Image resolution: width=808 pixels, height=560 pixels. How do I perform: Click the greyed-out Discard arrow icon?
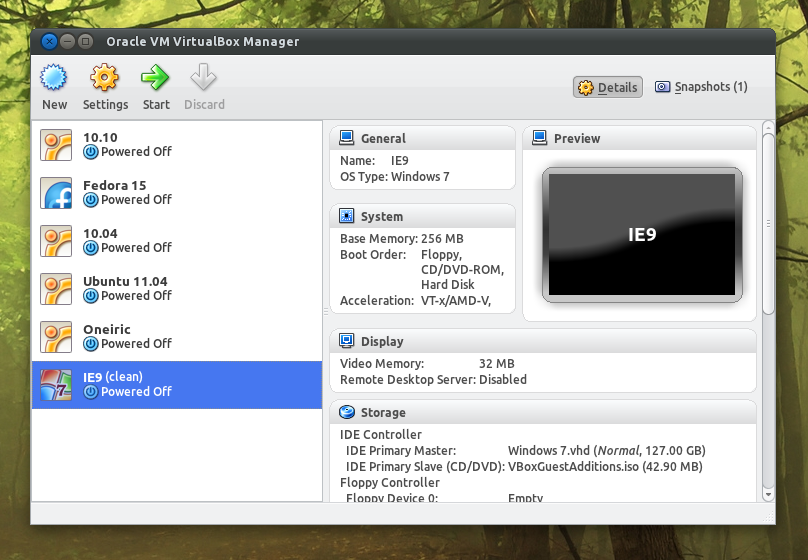pyautogui.click(x=204, y=77)
